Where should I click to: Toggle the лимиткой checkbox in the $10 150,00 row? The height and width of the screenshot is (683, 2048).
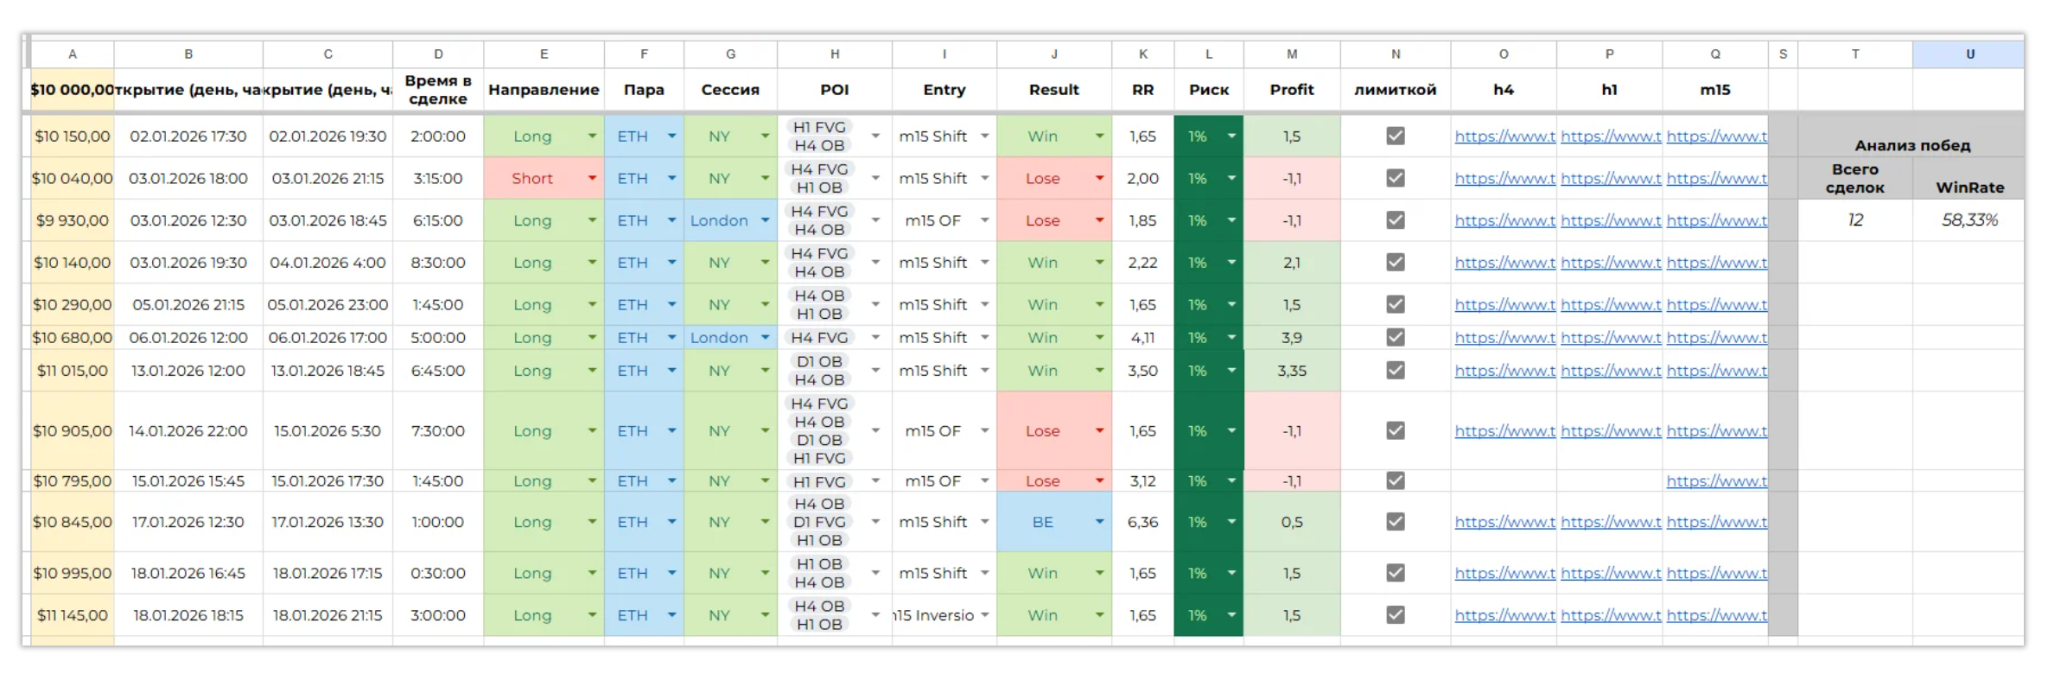[x=1395, y=136]
